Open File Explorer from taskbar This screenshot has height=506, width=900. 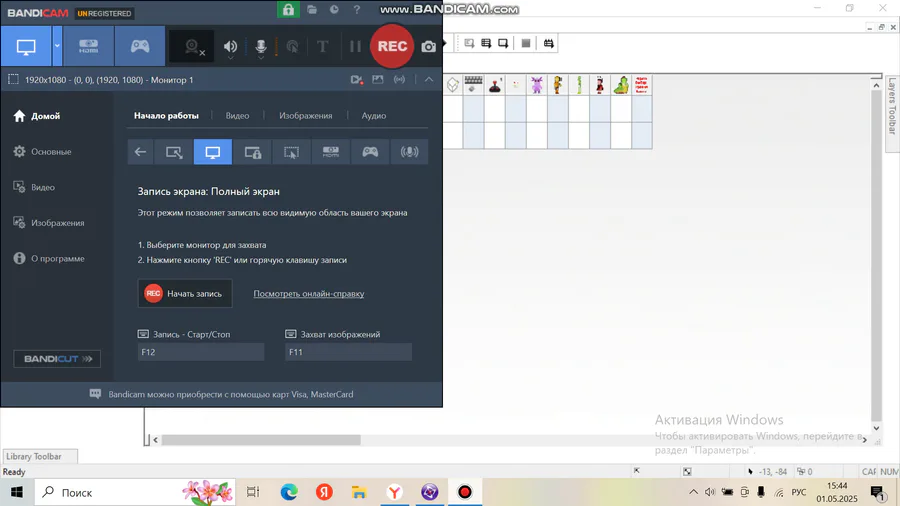[x=359, y=492]
